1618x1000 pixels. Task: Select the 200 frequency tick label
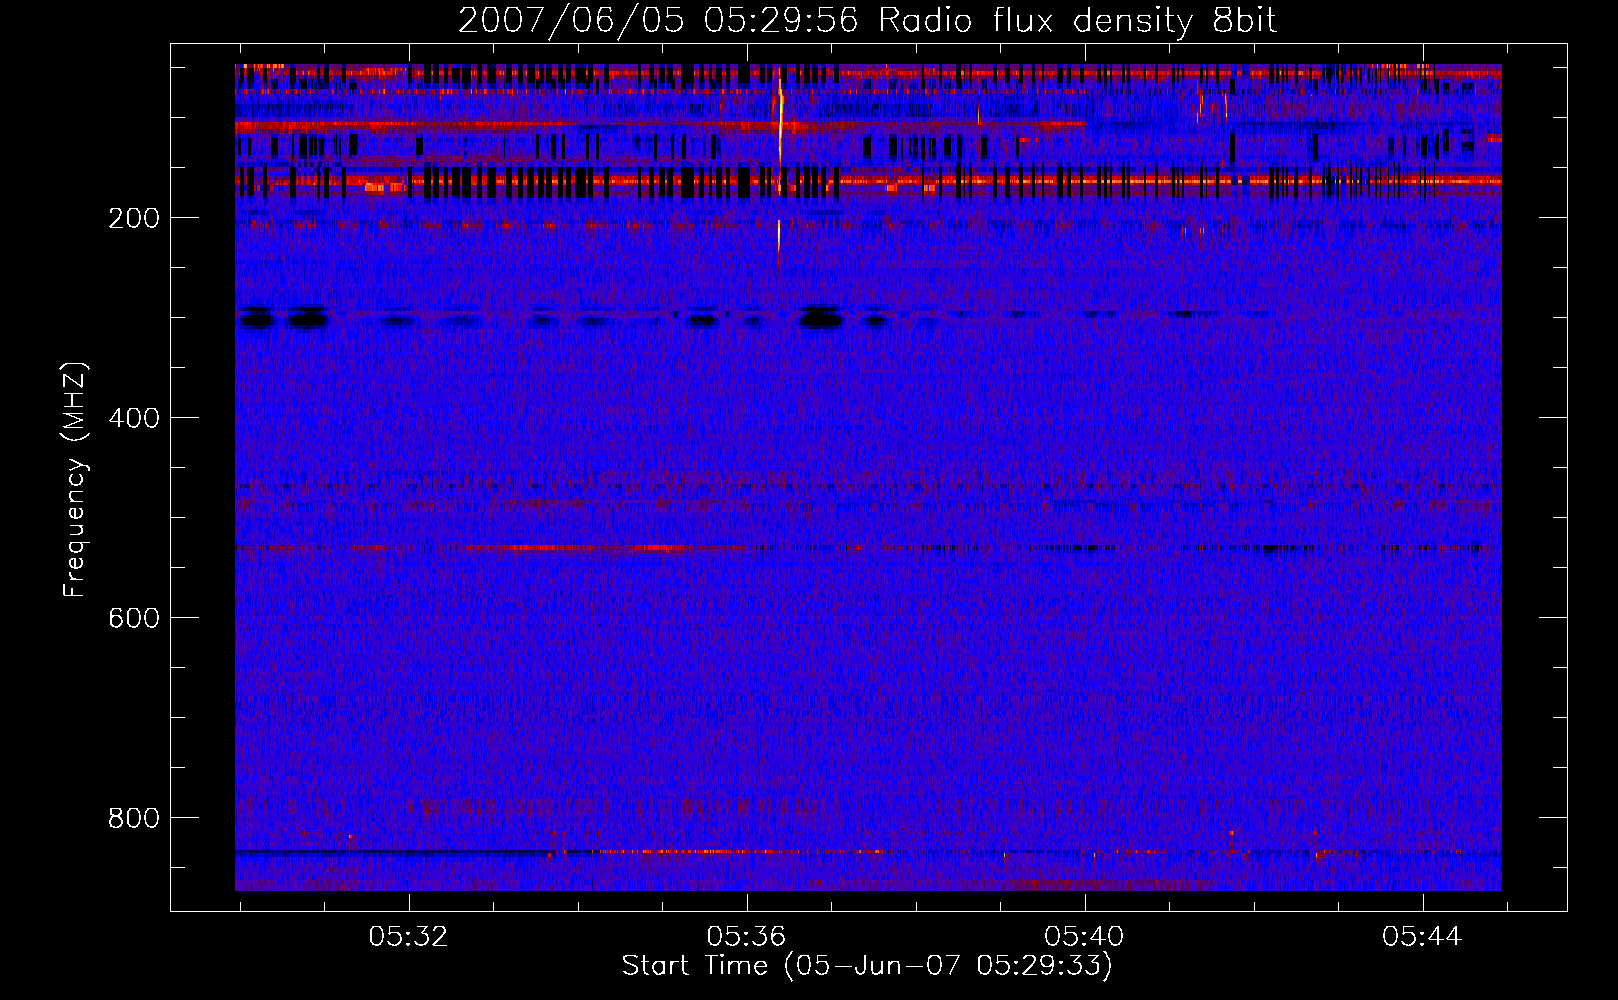(x=134, y=218)
